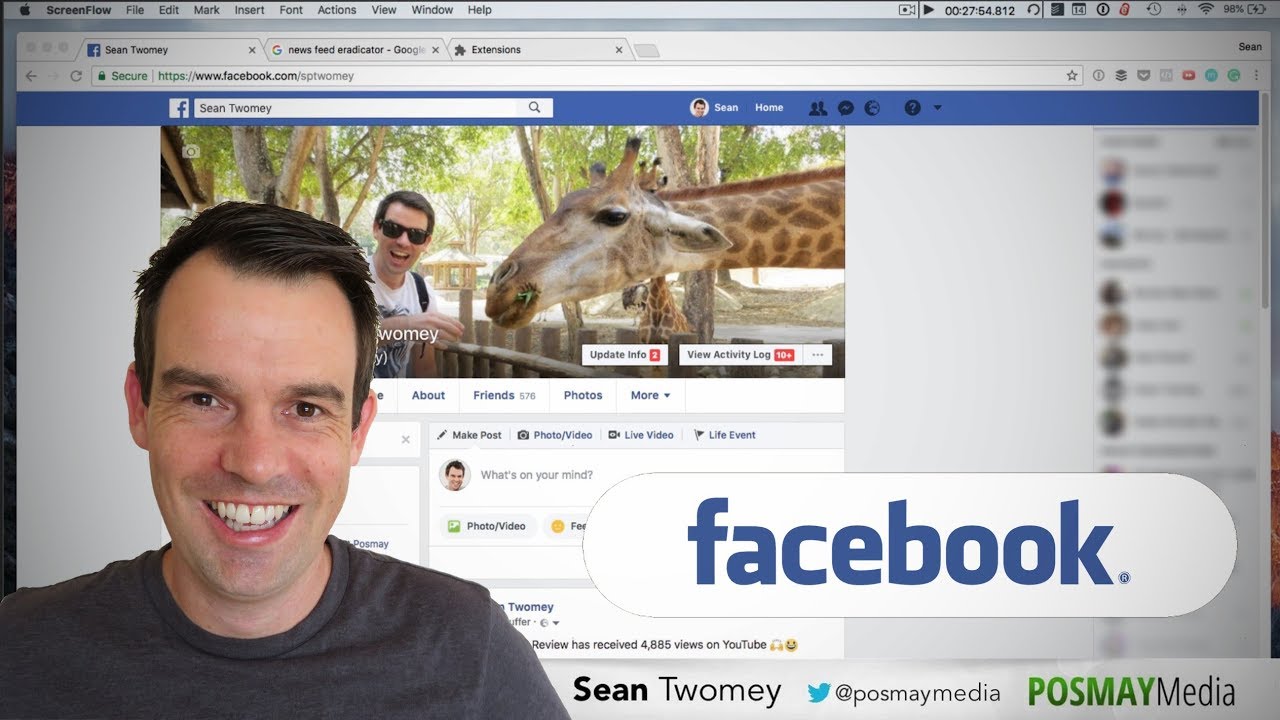Image resolution: width=1280 pixels, height=720 pixels.
Task: Open the account dropdown arrow in Facebook header
Action: (x=937, y=108)
